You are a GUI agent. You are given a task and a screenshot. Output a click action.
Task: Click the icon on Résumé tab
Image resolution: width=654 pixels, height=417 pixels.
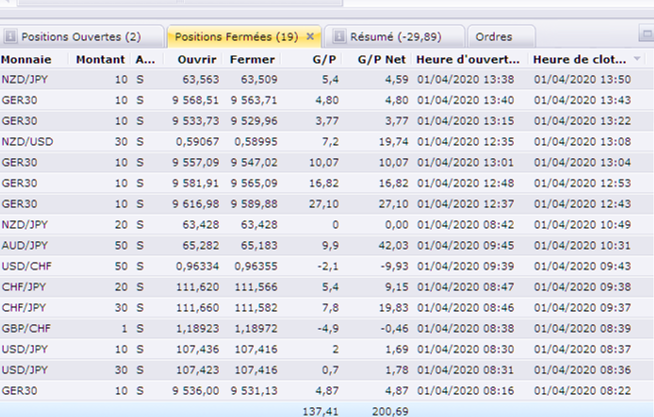(x=339, y=37)
